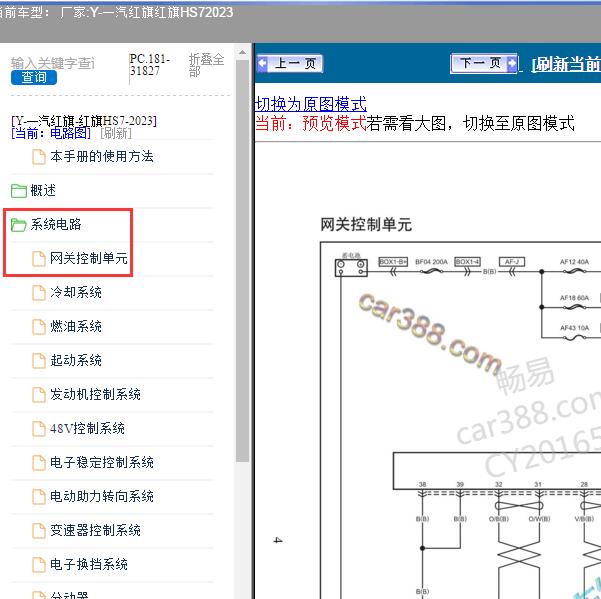
Task: Click the document icon beside 发动机控制系统
Action: [38, 395]
